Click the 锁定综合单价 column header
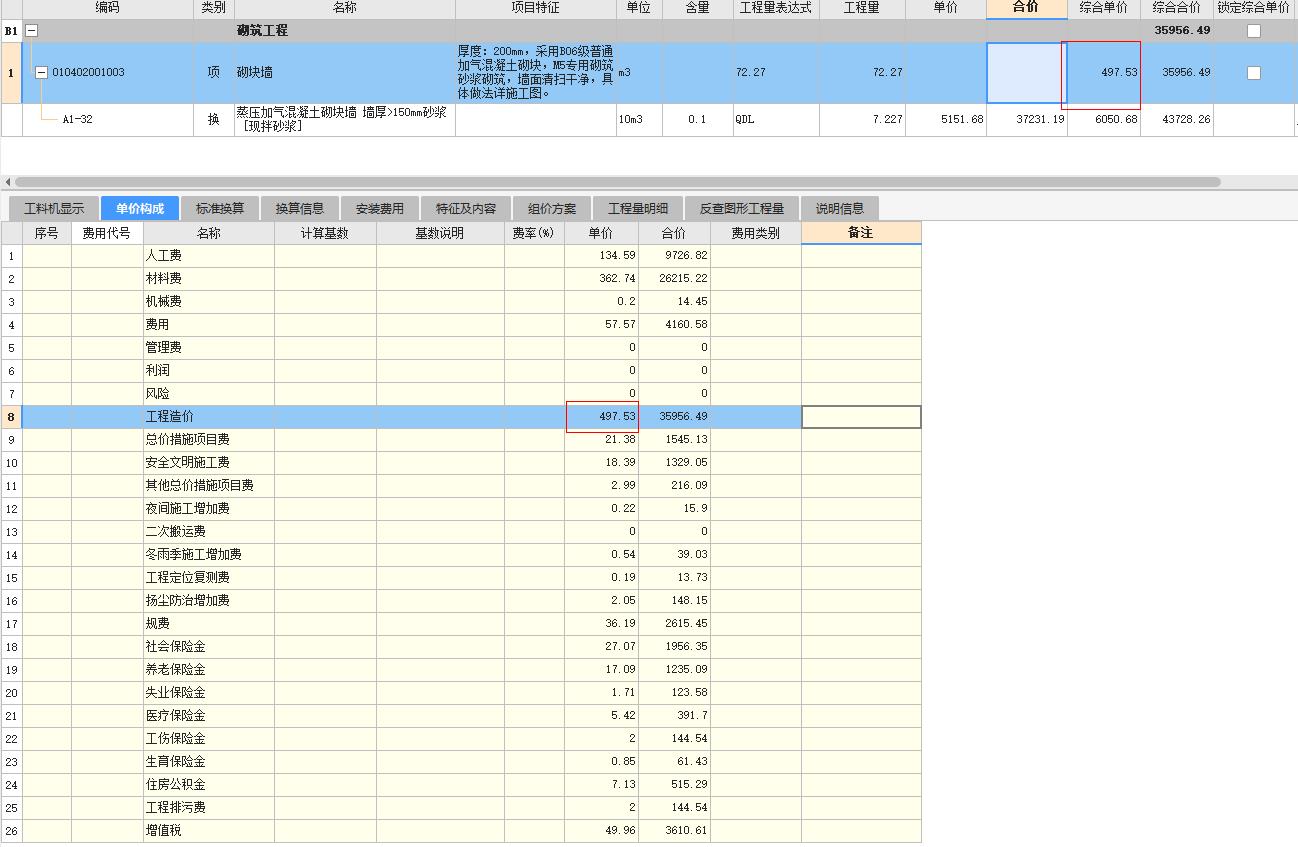The height and width of the screenshot is (847, 1298). coord(1254,8)
